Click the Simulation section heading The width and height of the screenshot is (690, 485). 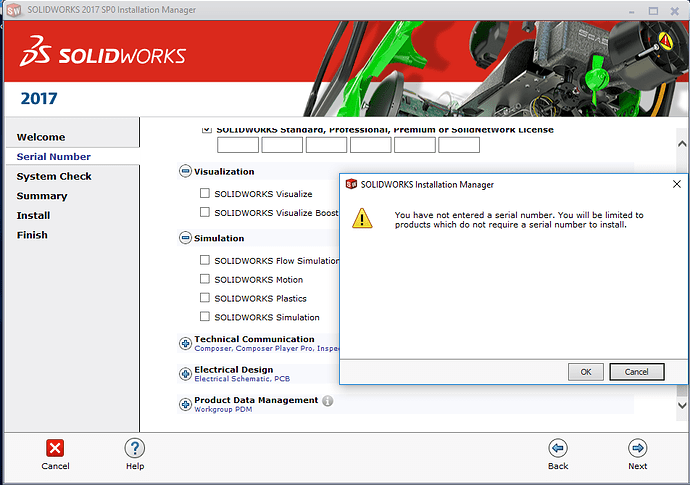(x=219, y=238)
